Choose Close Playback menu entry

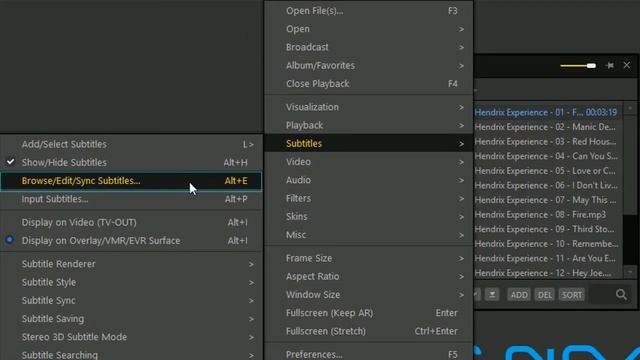coord(369,84)
